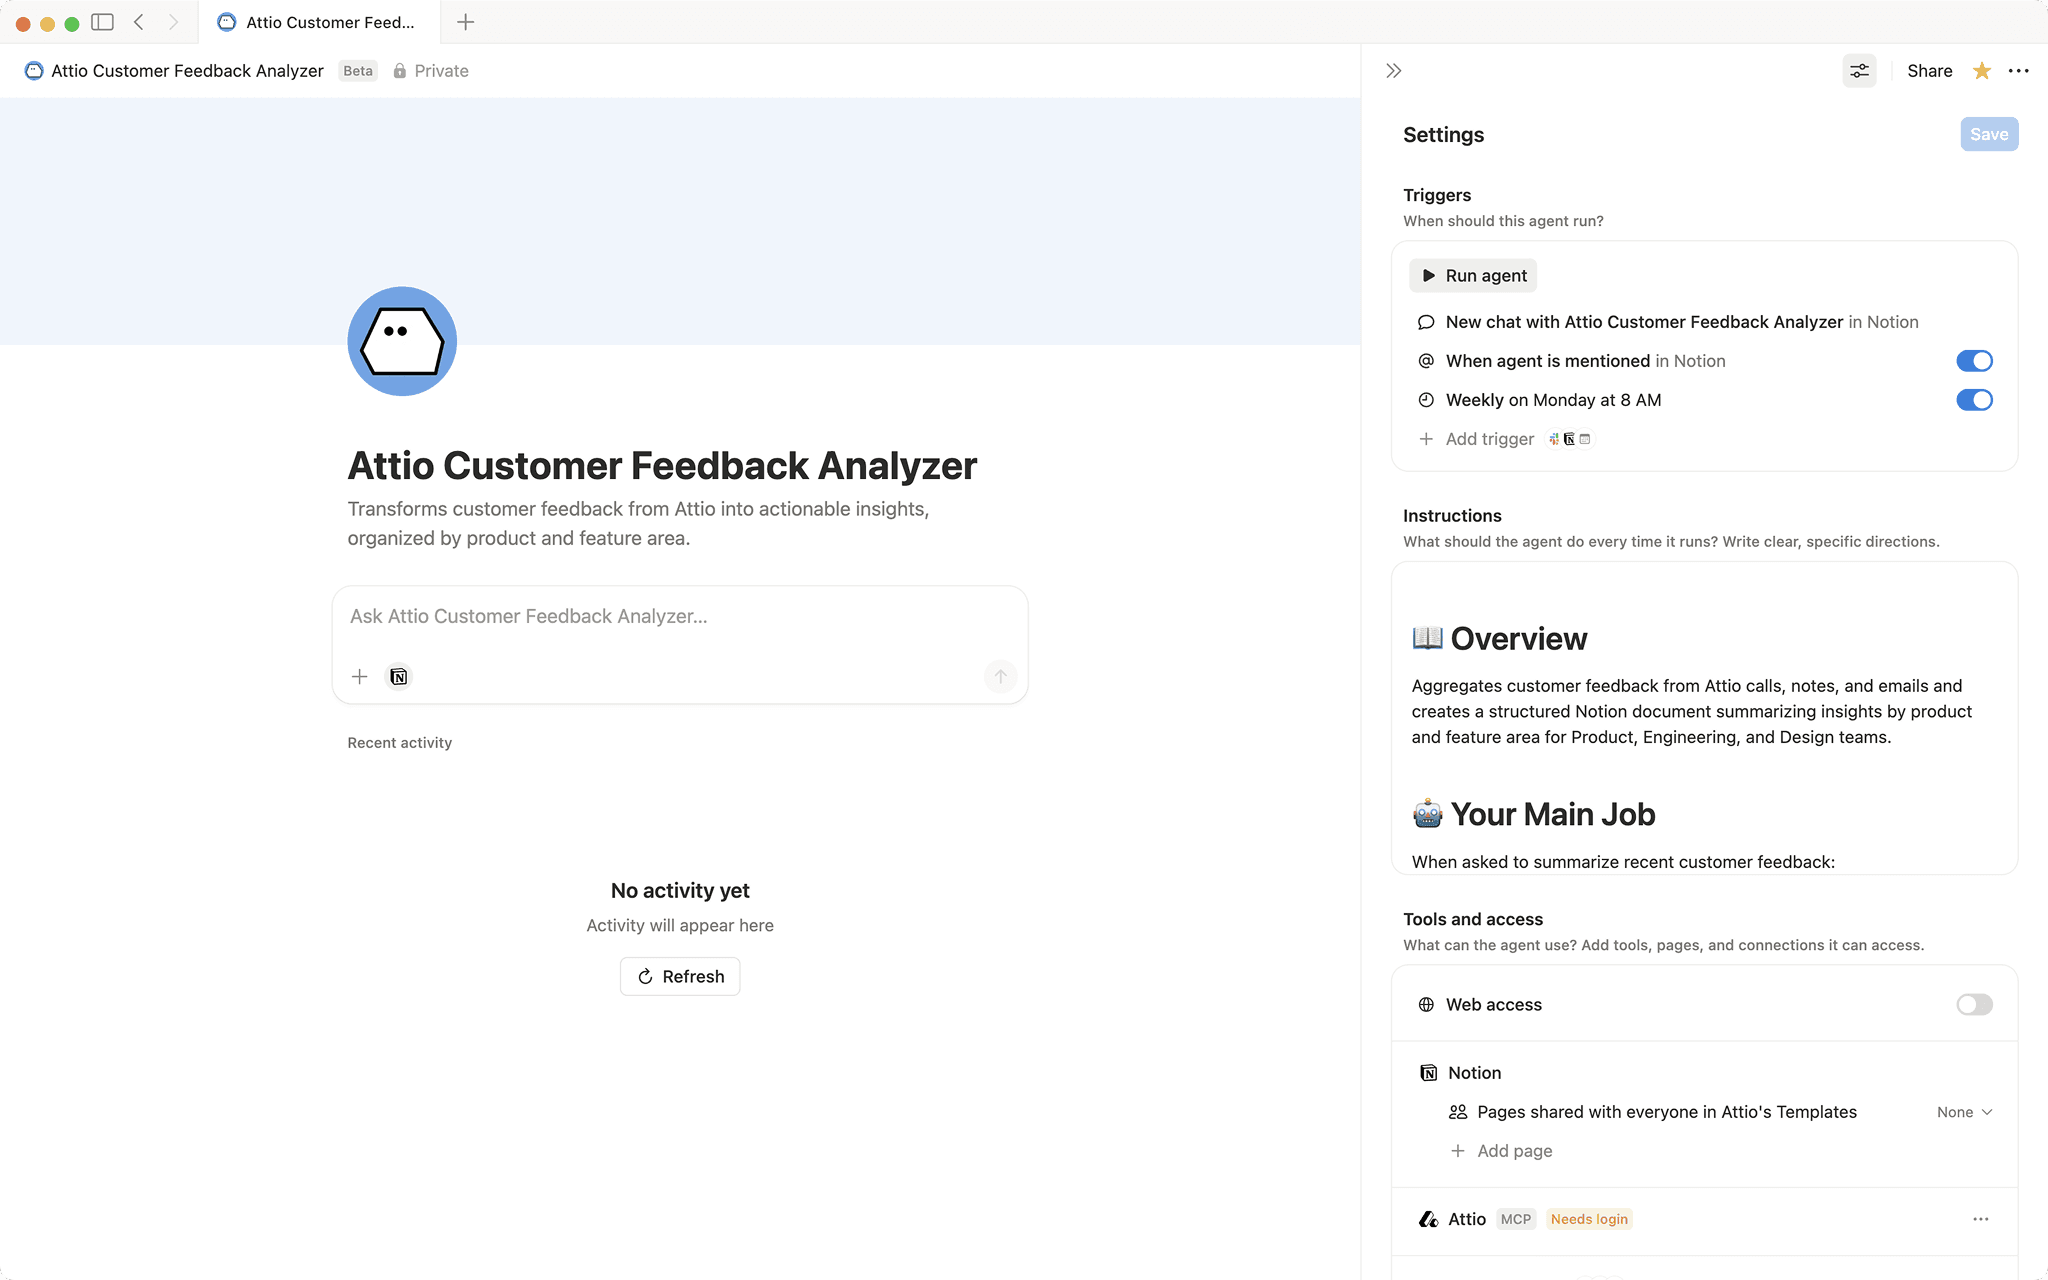
Task: Click the Attio MCP connection icon
Action: [x=1427, y=1219]
